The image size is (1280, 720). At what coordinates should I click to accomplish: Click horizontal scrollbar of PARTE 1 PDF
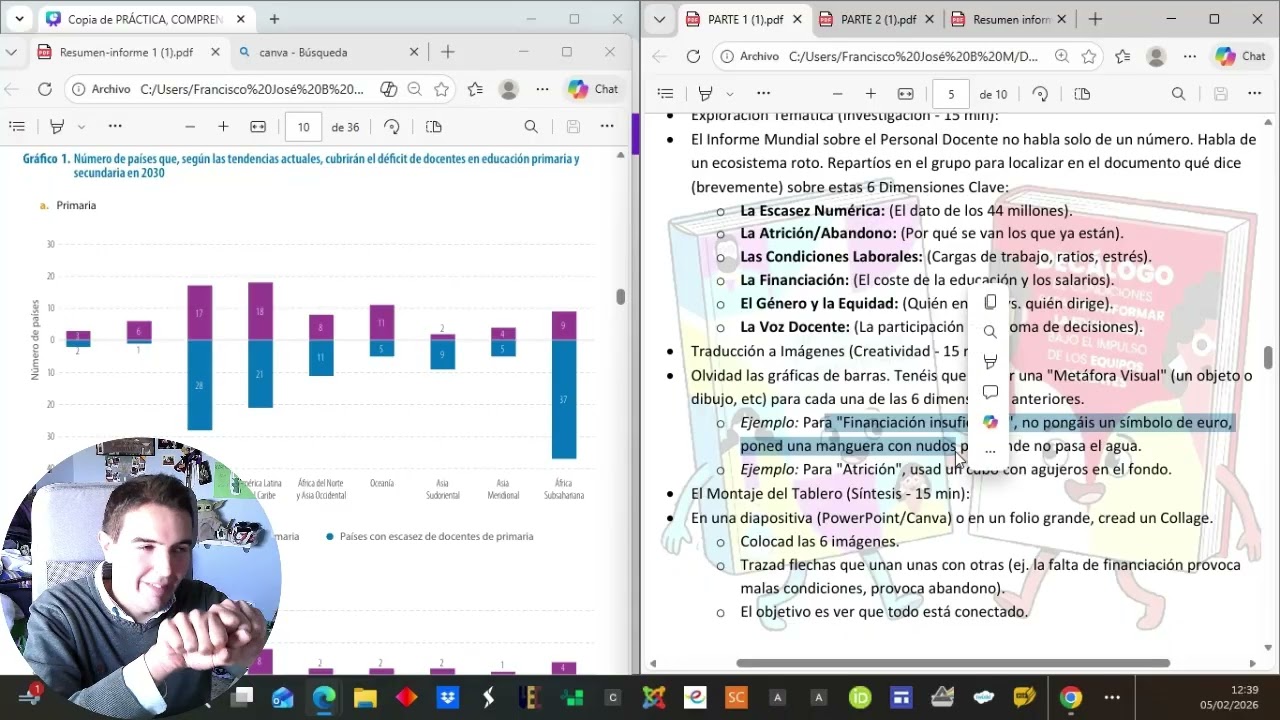coord(953,663)
